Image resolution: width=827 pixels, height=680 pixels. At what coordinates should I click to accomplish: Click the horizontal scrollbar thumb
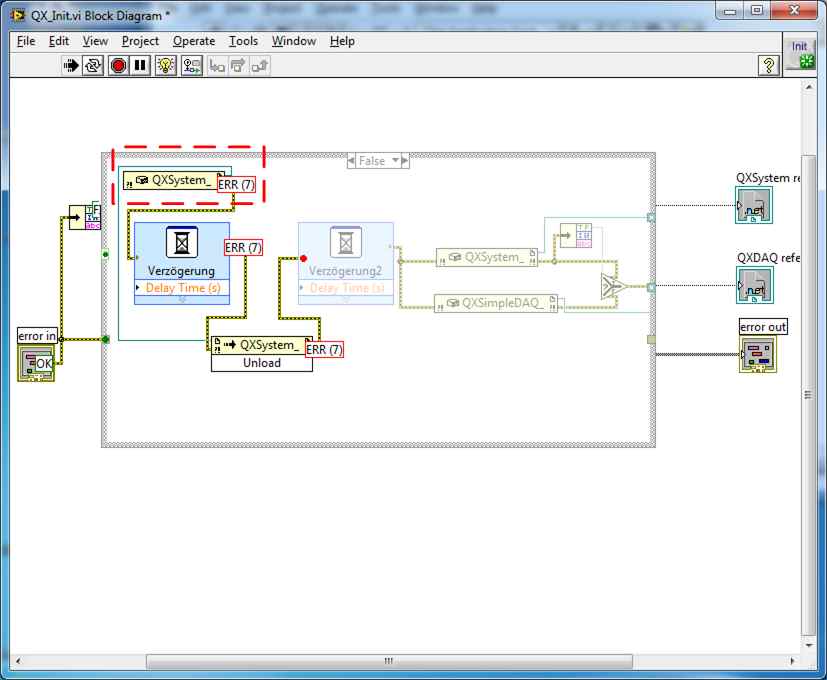coord(389,660)
